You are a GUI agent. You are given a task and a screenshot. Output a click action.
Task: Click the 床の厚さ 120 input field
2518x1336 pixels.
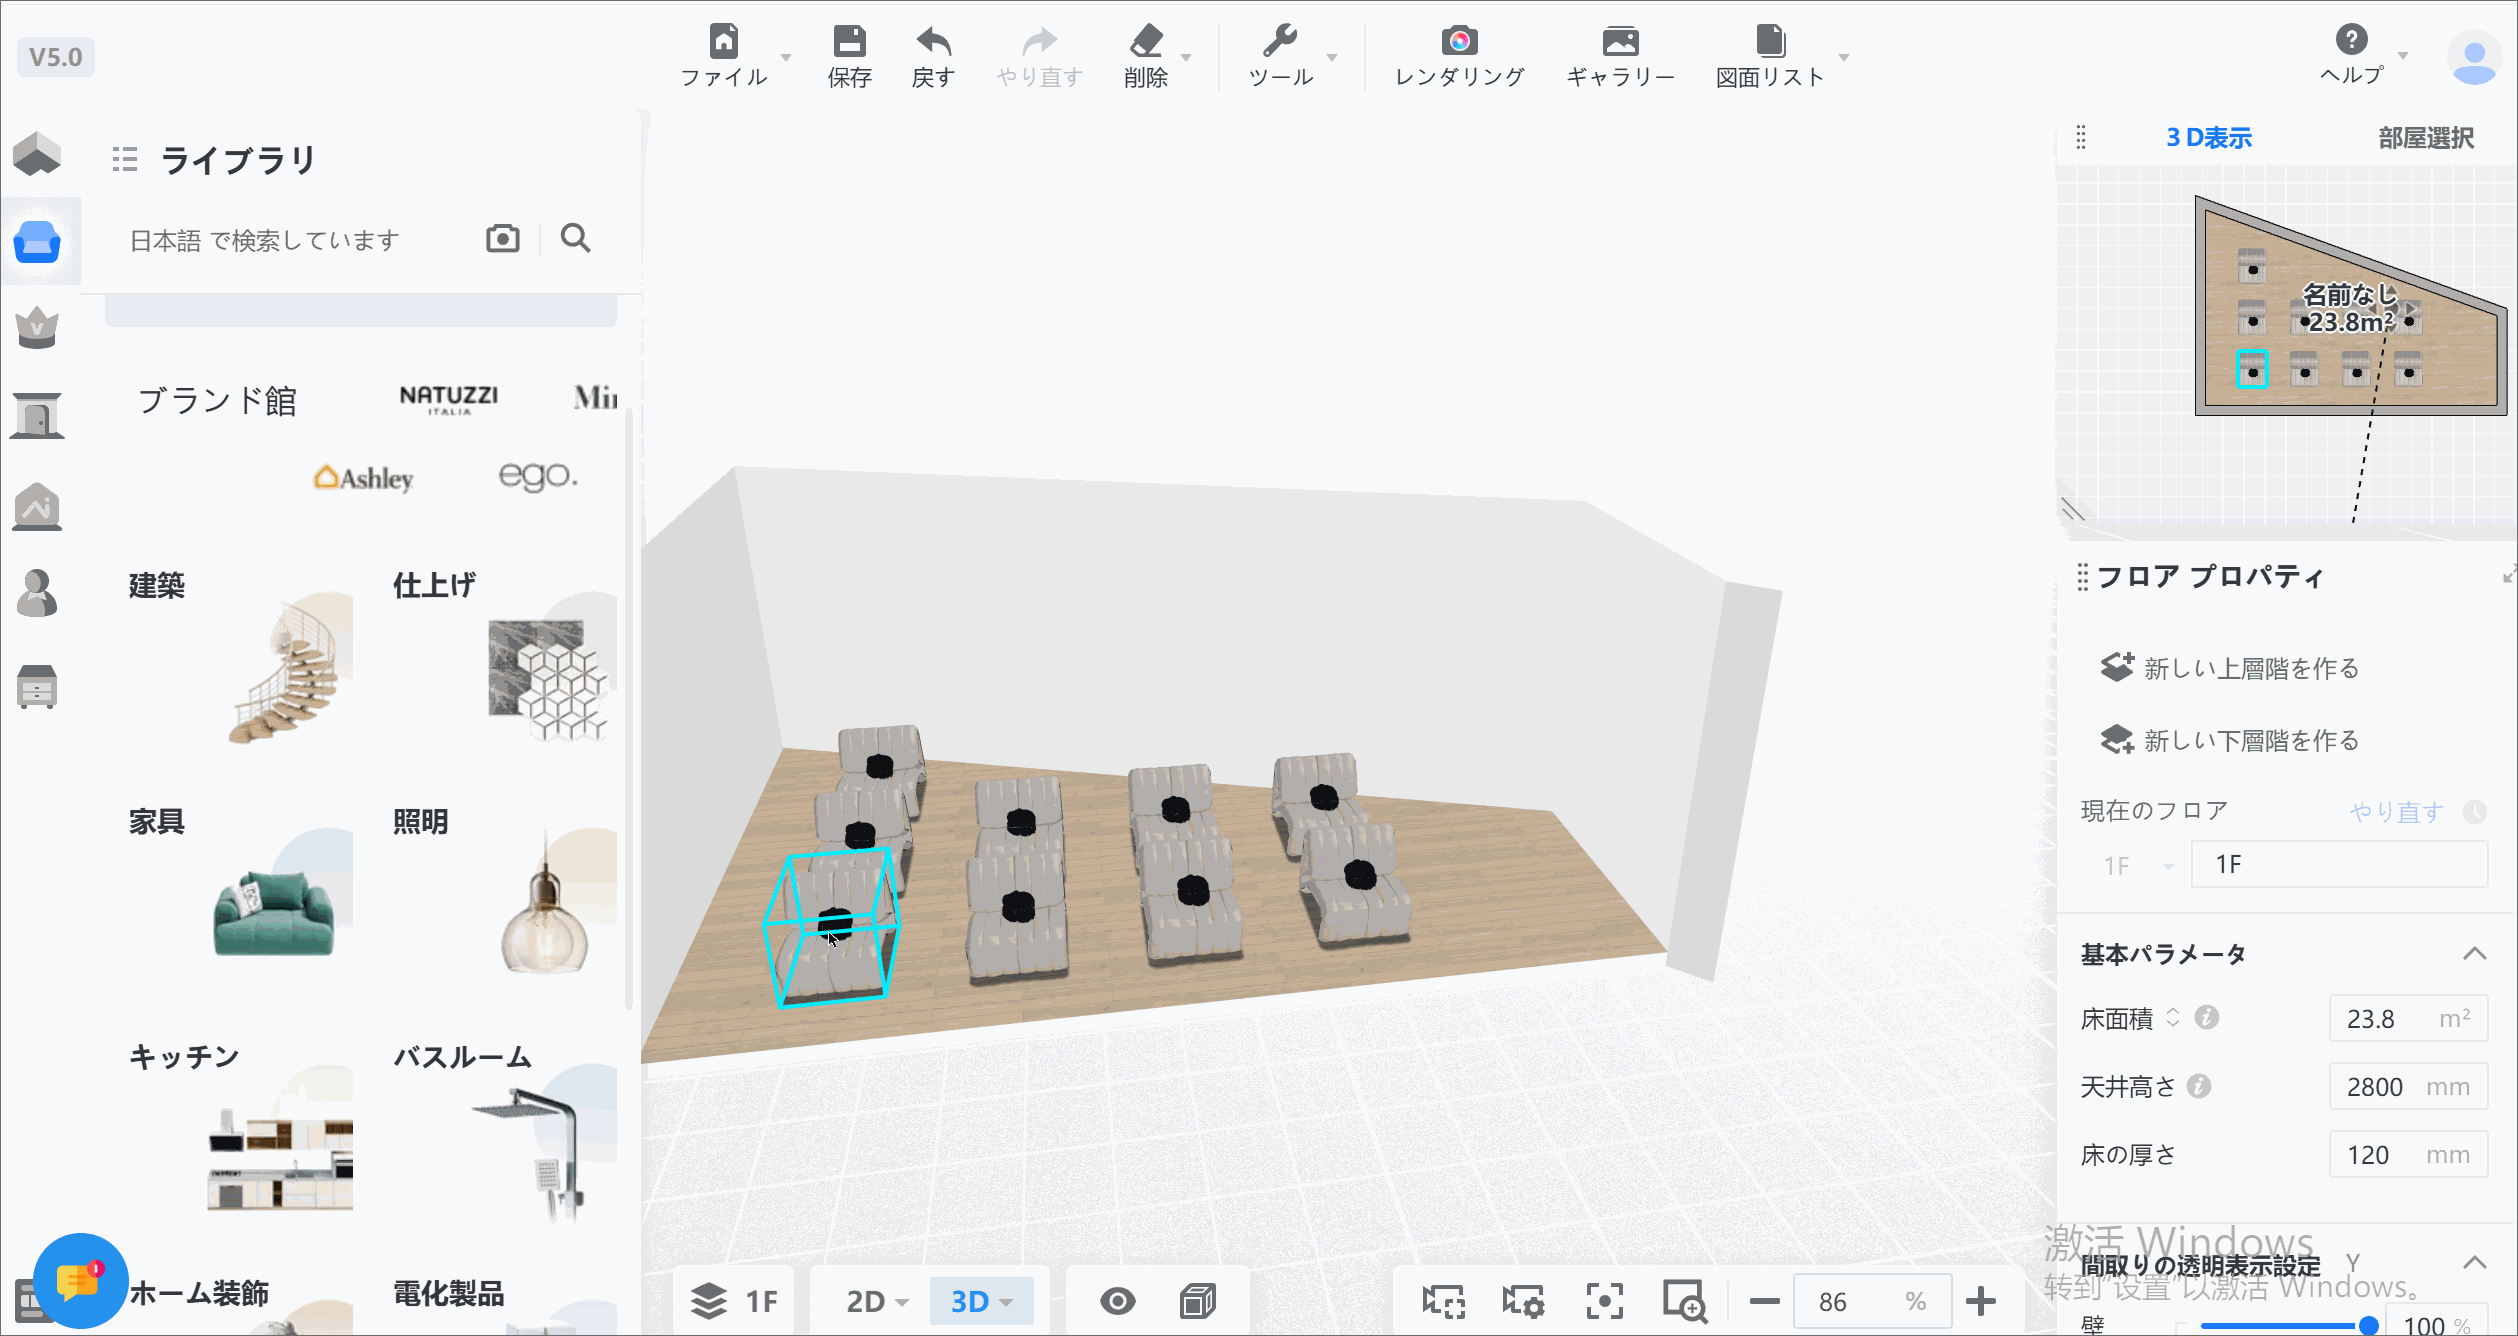click(x=2408, y=1155)
